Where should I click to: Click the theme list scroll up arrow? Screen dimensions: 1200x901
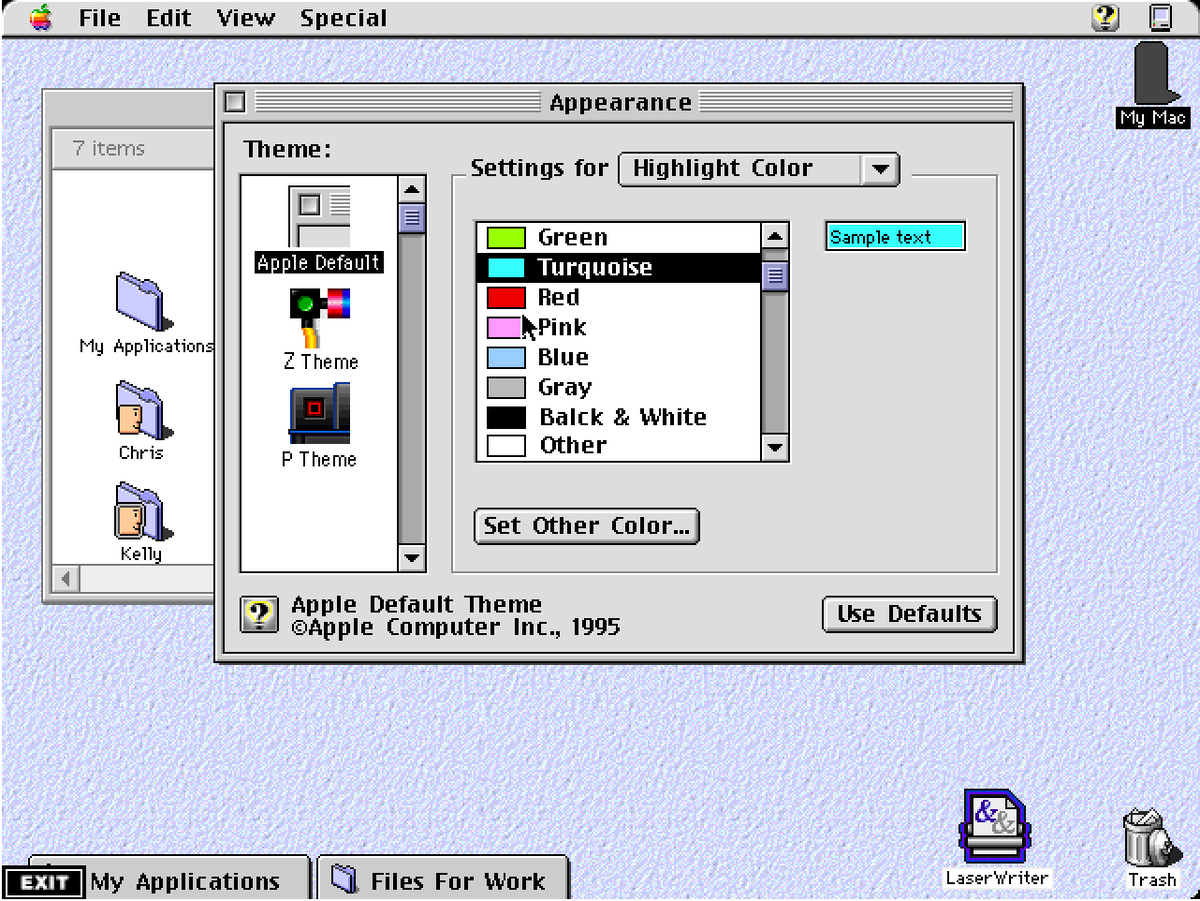(412, 189)
